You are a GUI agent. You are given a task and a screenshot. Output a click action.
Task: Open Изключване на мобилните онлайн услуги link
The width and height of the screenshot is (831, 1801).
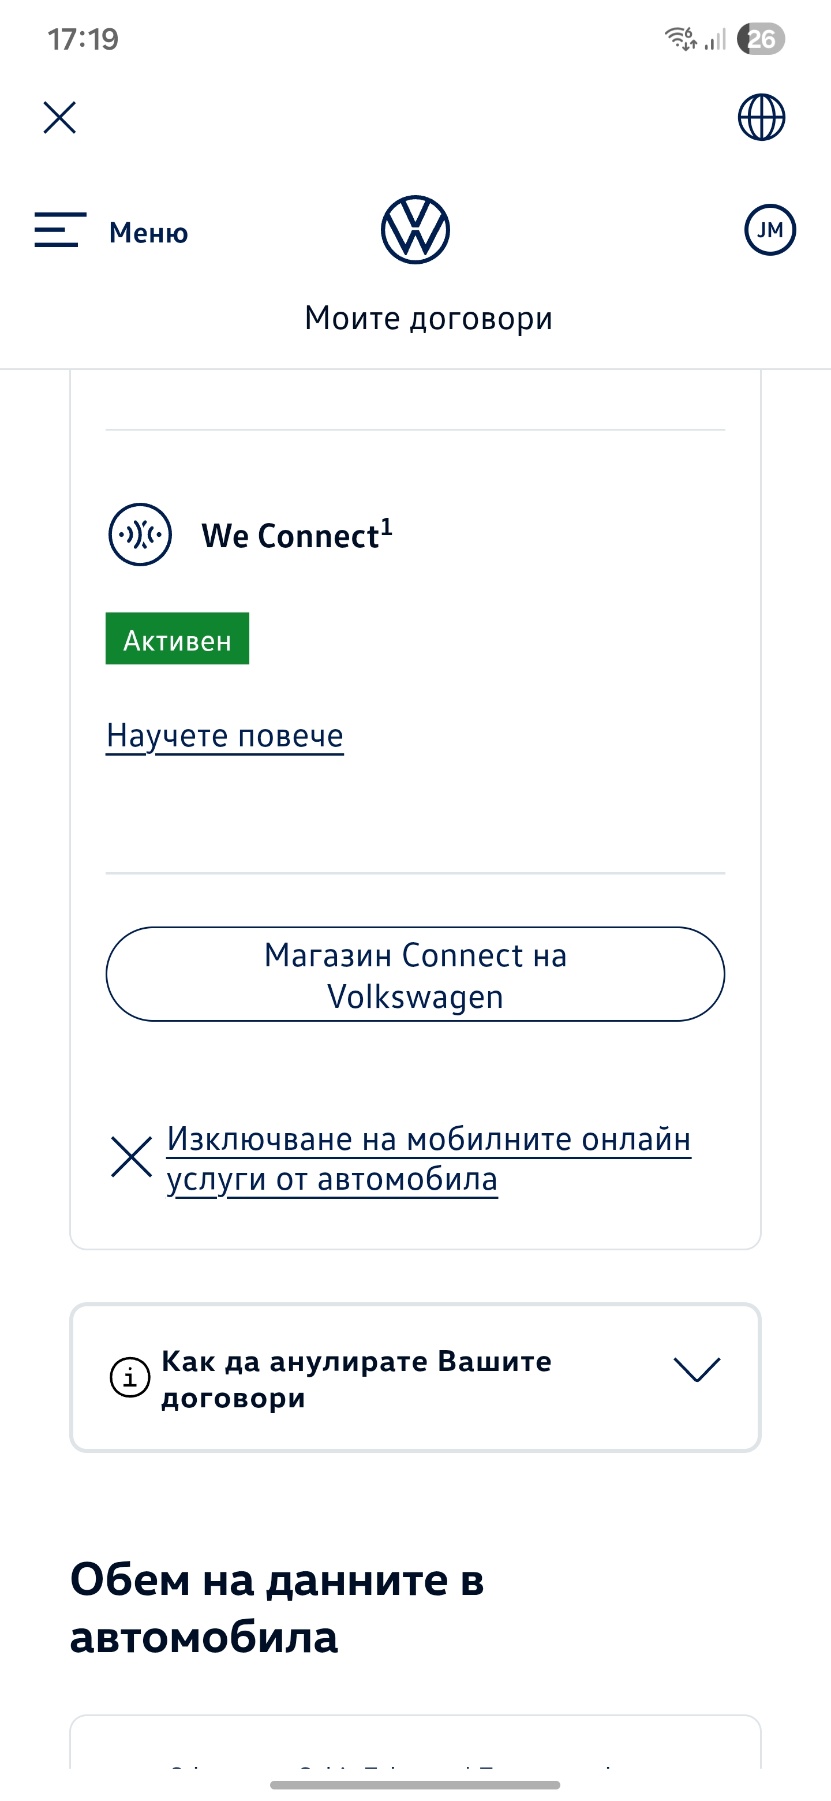[428, 1159]
